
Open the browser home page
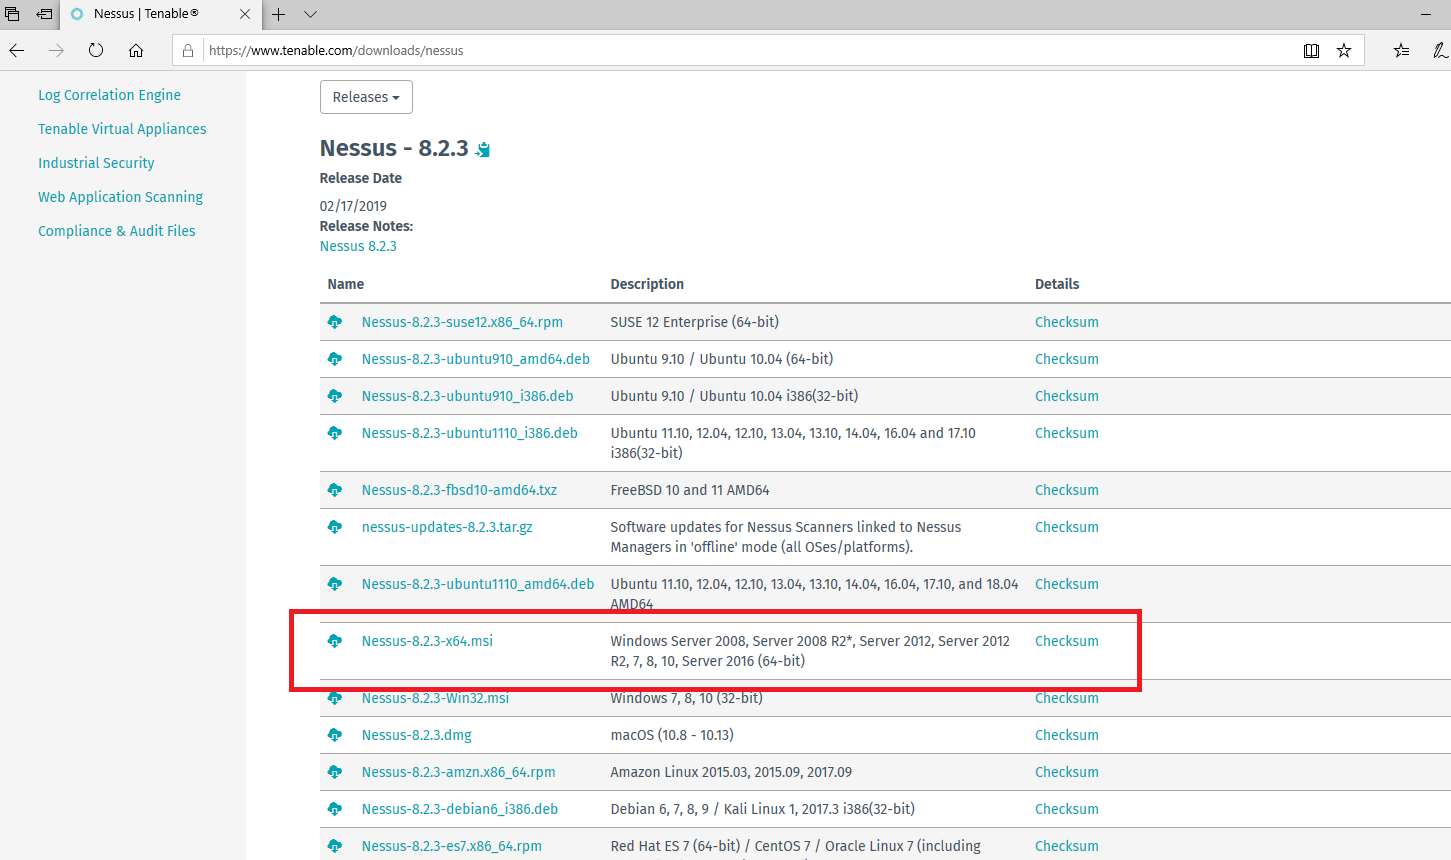pyautogui.click(x=136, y=50)
